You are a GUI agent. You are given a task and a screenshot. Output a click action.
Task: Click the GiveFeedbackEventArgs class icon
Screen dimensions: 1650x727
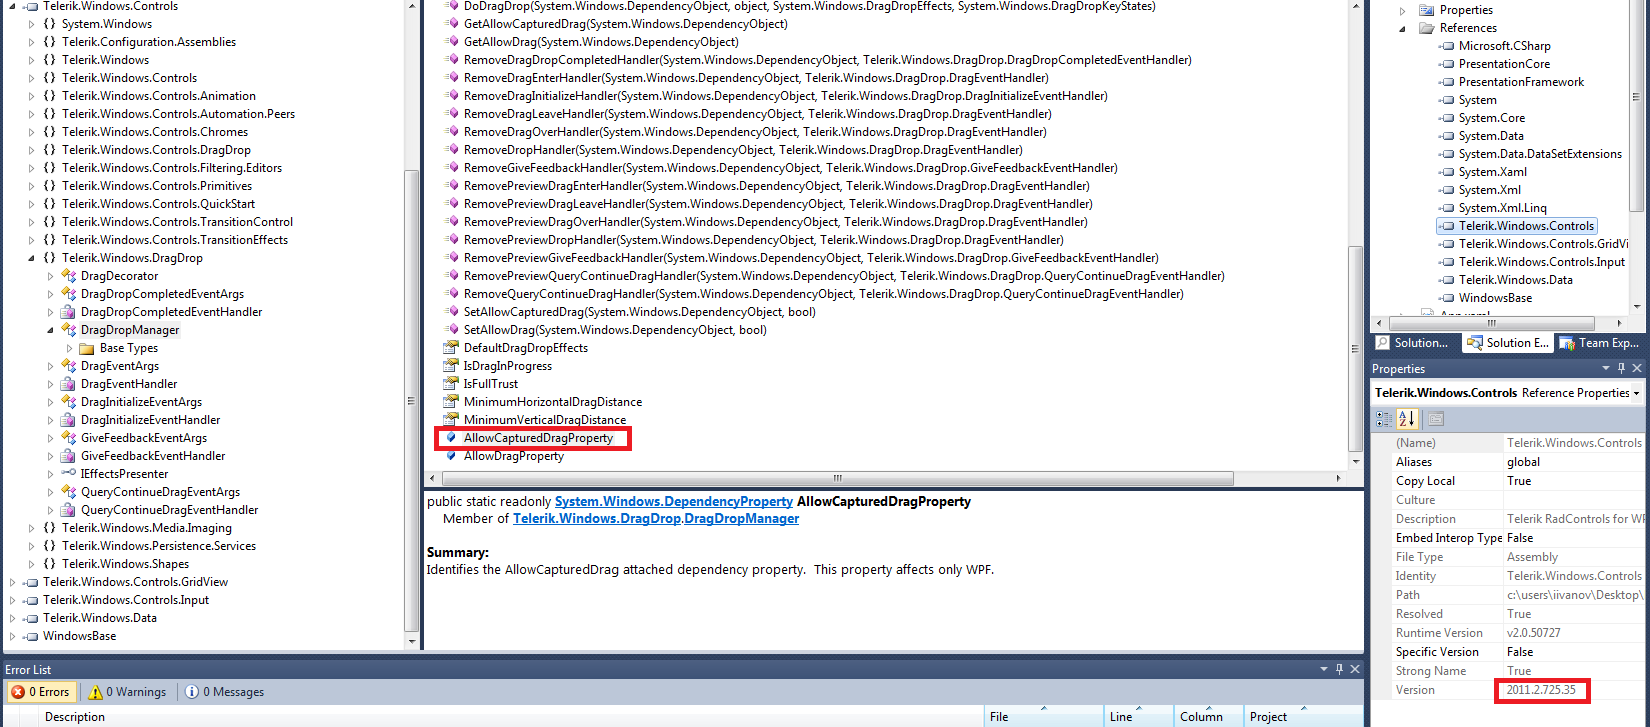(x=68, y=438)
